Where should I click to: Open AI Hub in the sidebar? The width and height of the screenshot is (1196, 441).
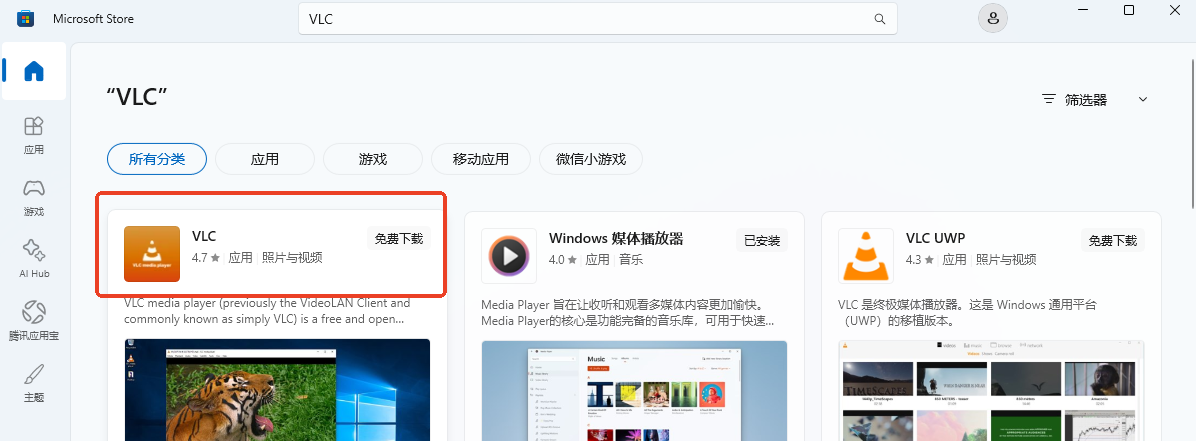tap(34, 259)
